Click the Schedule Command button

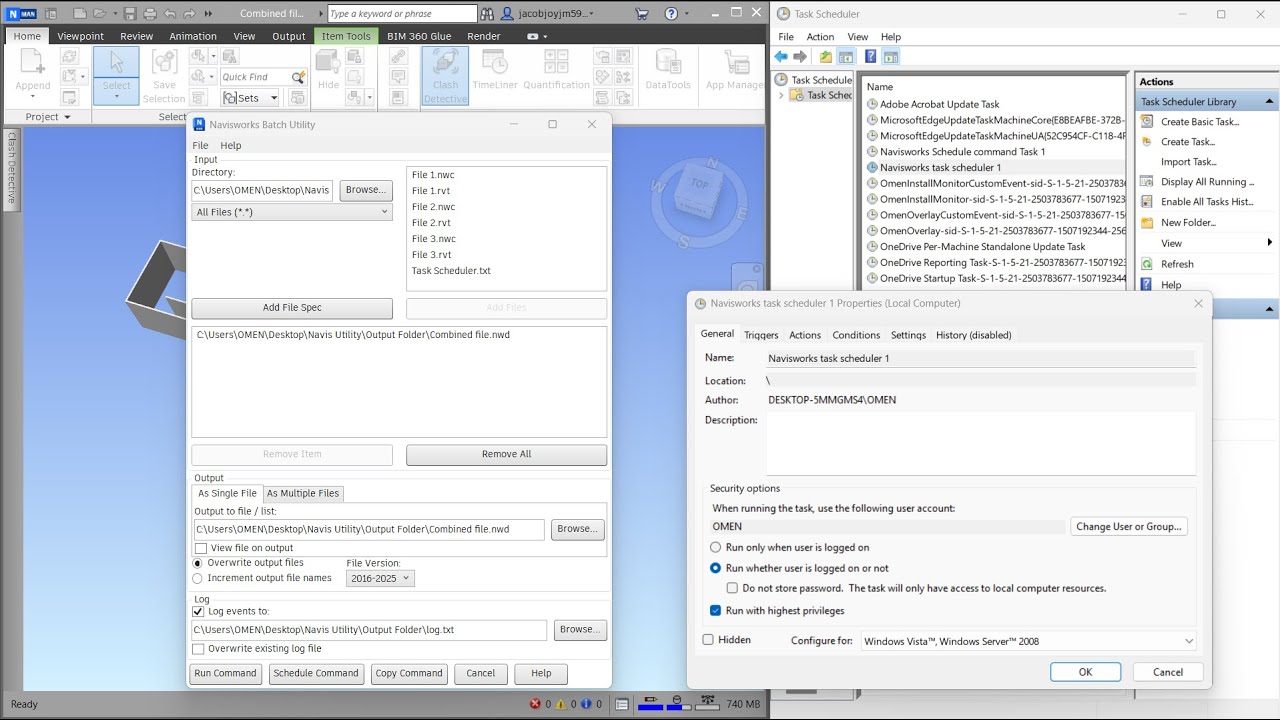316,673
